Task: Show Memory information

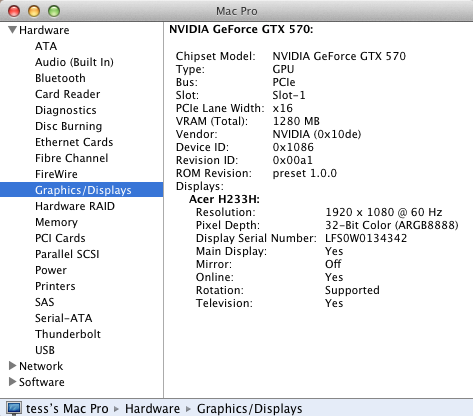Action: (56, 222)
